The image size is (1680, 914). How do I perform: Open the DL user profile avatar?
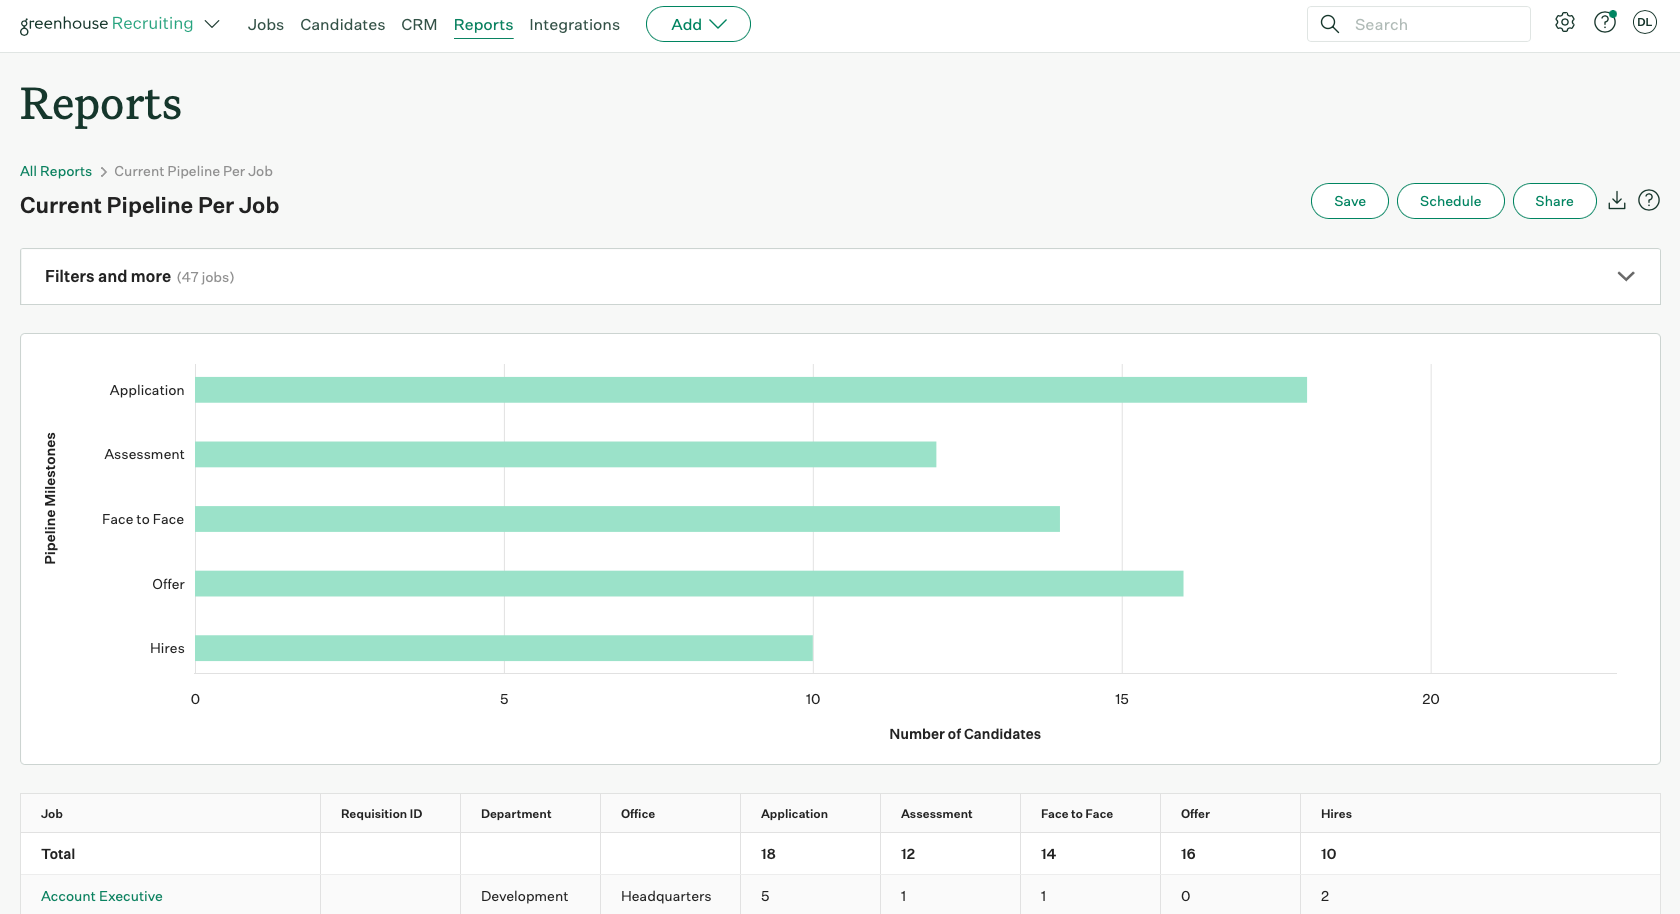click(1645, 23)
